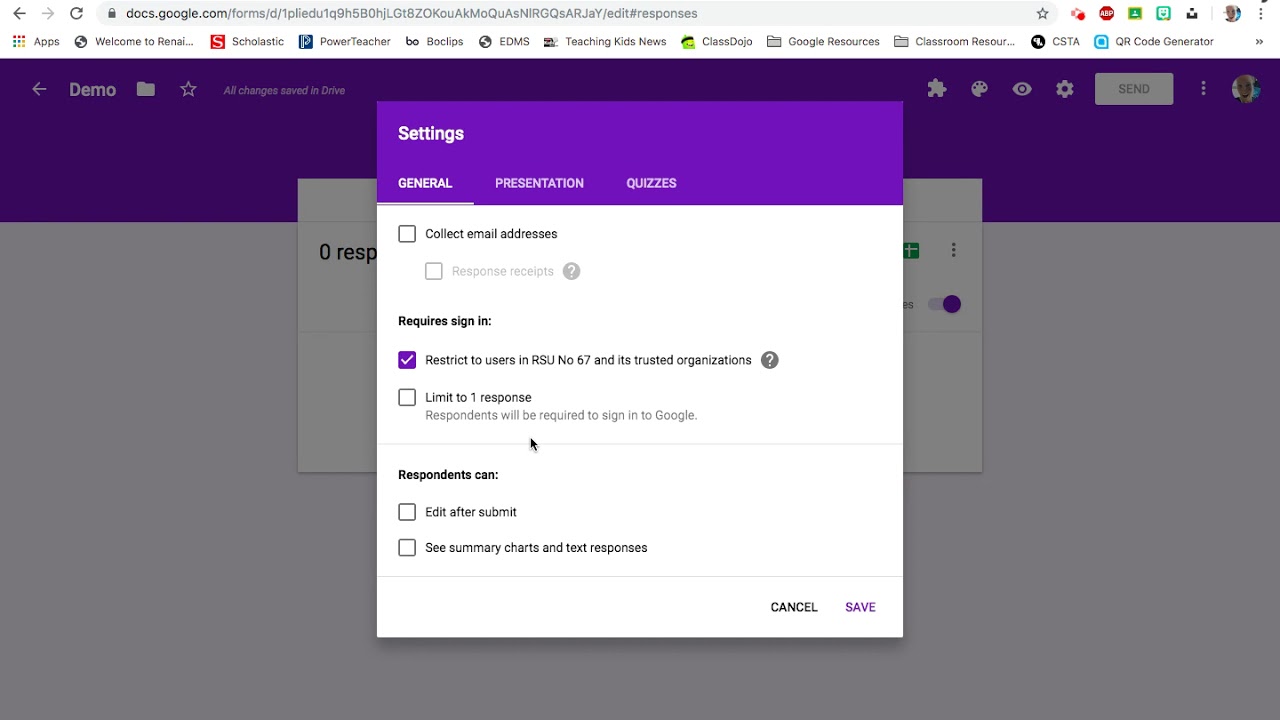
Task: Open the color palette customize theme icon
Action: 979,89
